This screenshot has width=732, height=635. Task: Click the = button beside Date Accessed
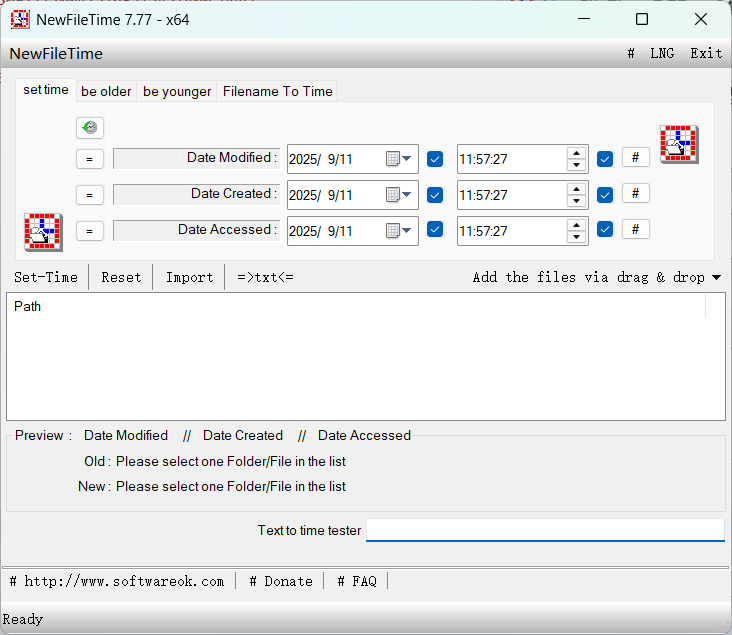point(90,231)
